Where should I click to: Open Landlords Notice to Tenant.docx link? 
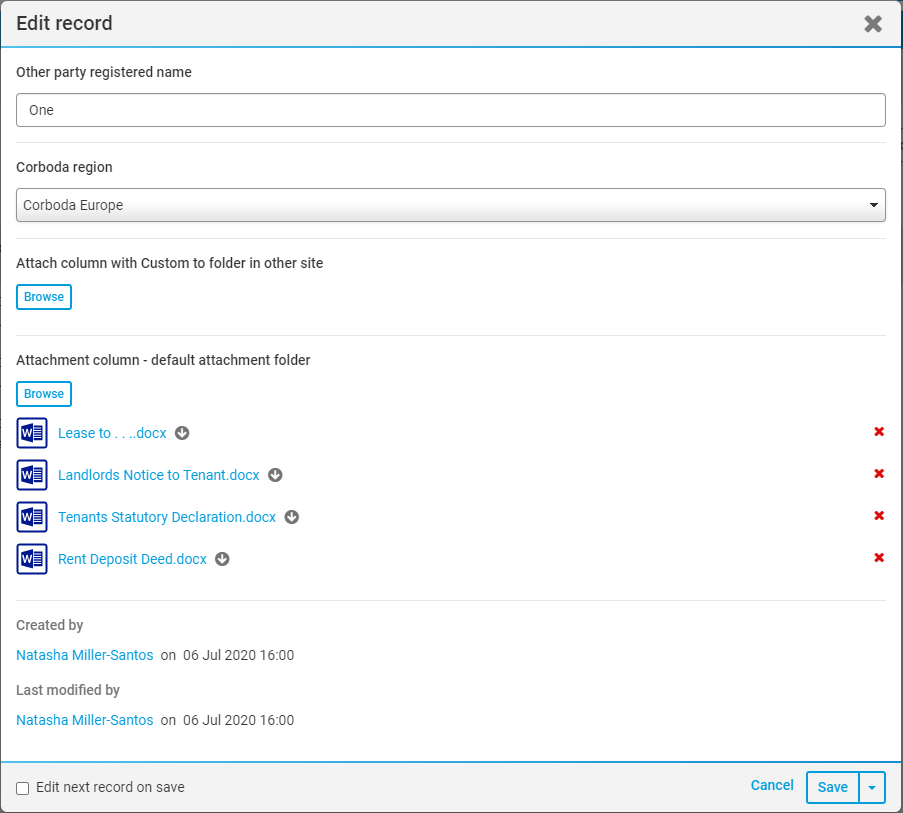[158, 475]
